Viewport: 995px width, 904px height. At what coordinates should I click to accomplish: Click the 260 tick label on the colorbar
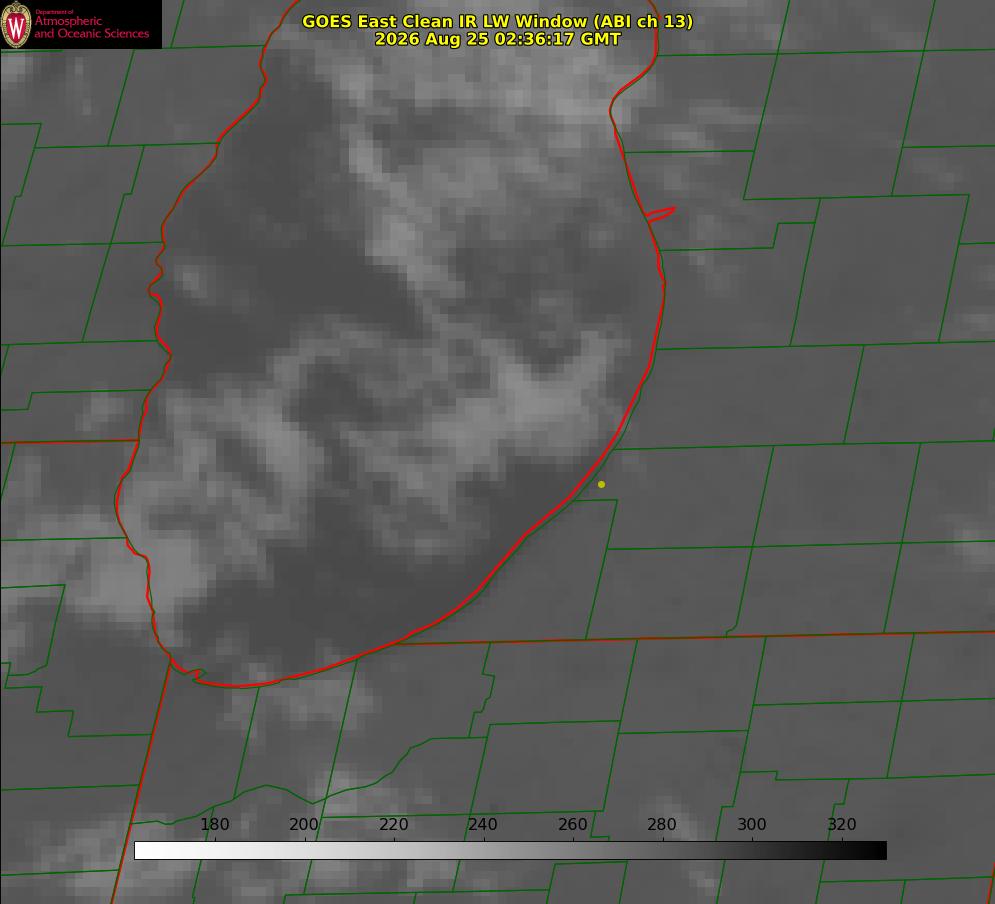coord(573,825)
